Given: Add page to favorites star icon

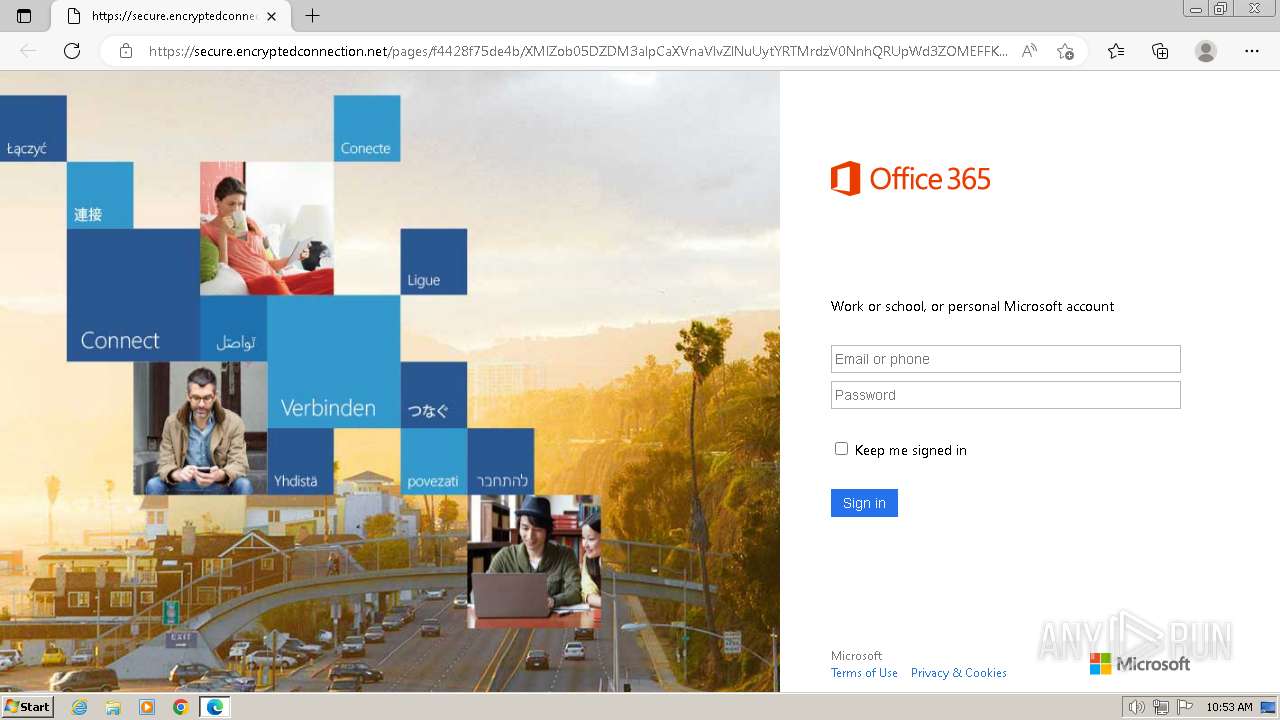Looking at the screenshot, I should coord(1065,51).
